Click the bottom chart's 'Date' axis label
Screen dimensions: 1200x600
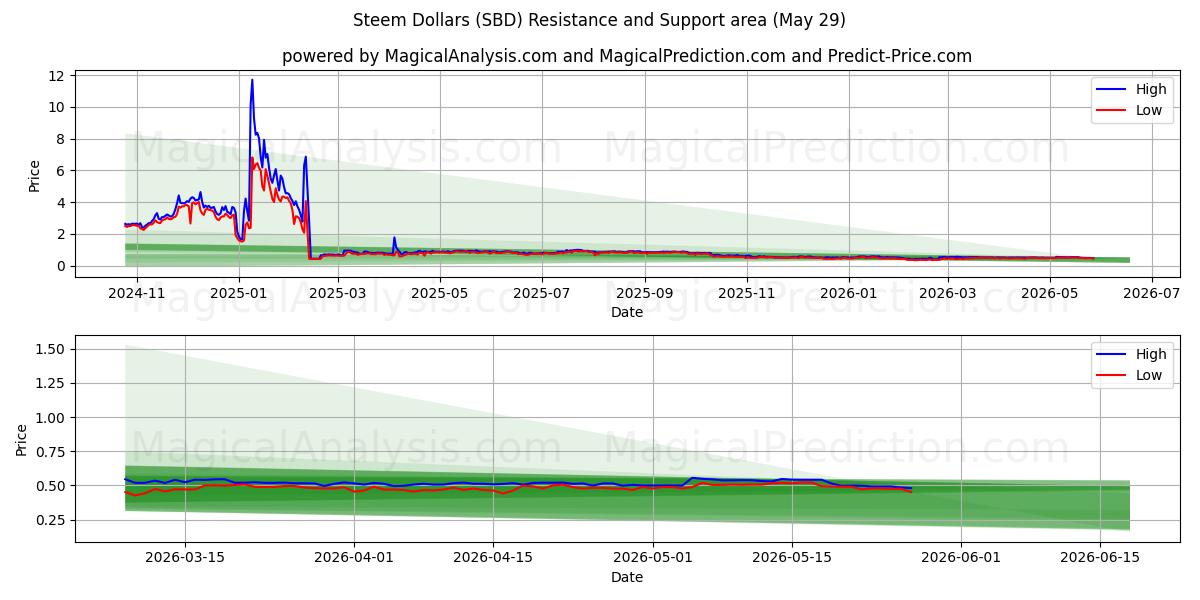pos(627,577)
